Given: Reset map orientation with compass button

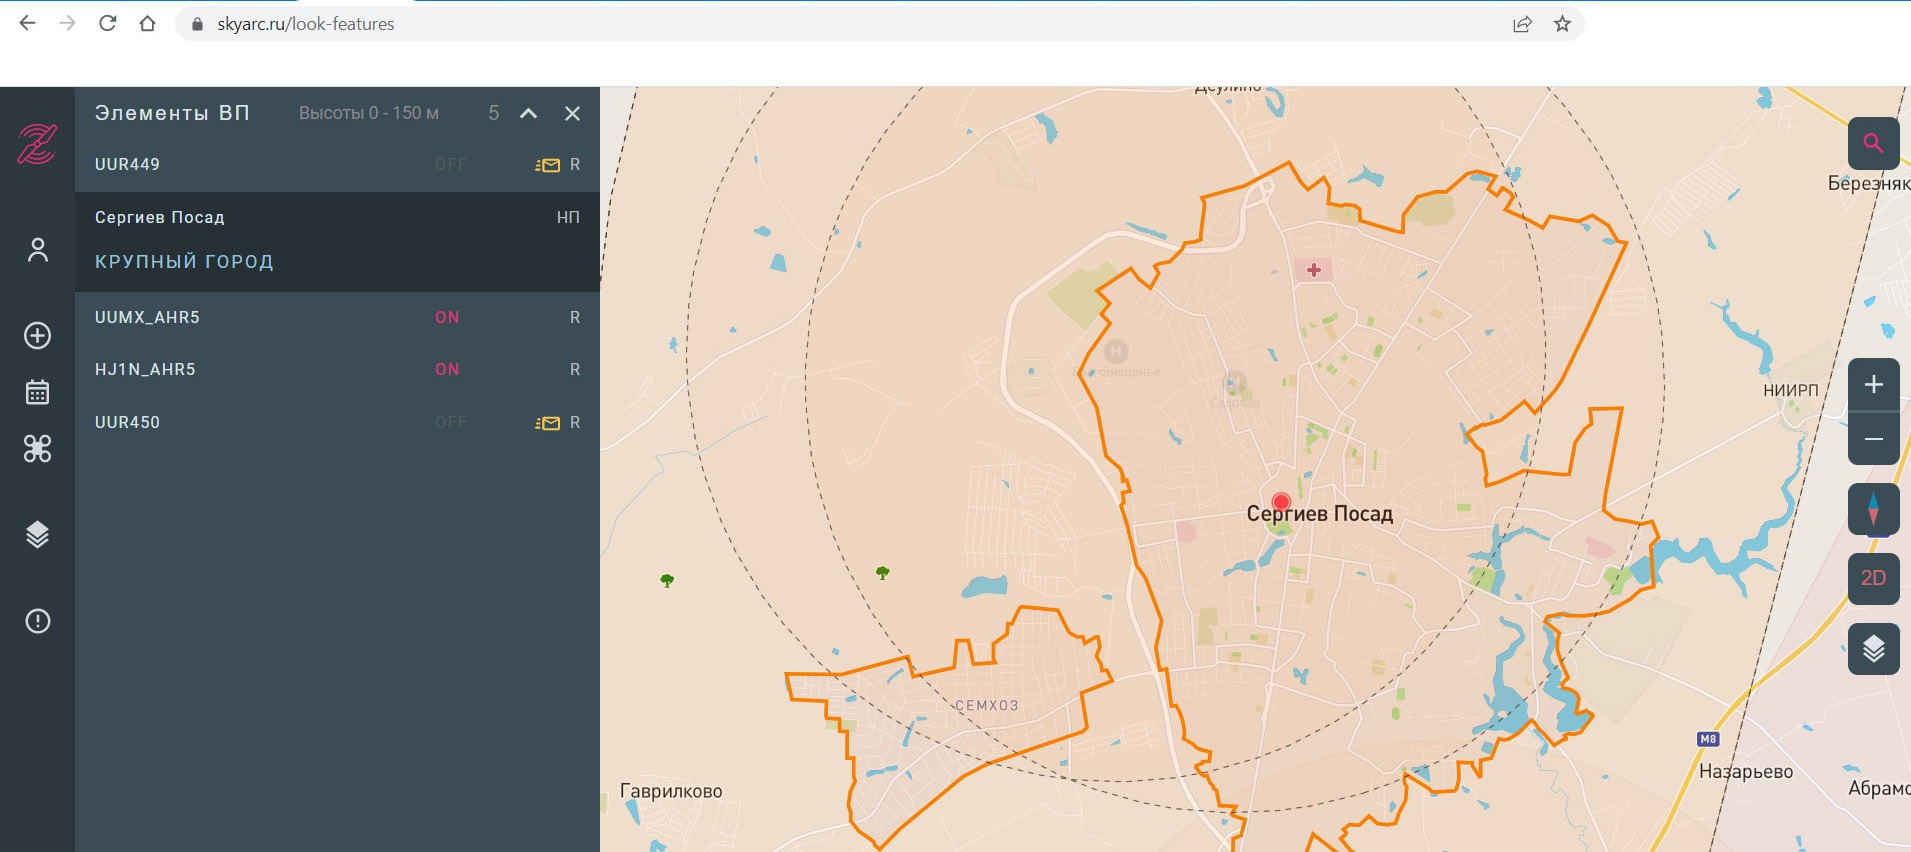Looking at the screenshot, I should click(1873, 509).
